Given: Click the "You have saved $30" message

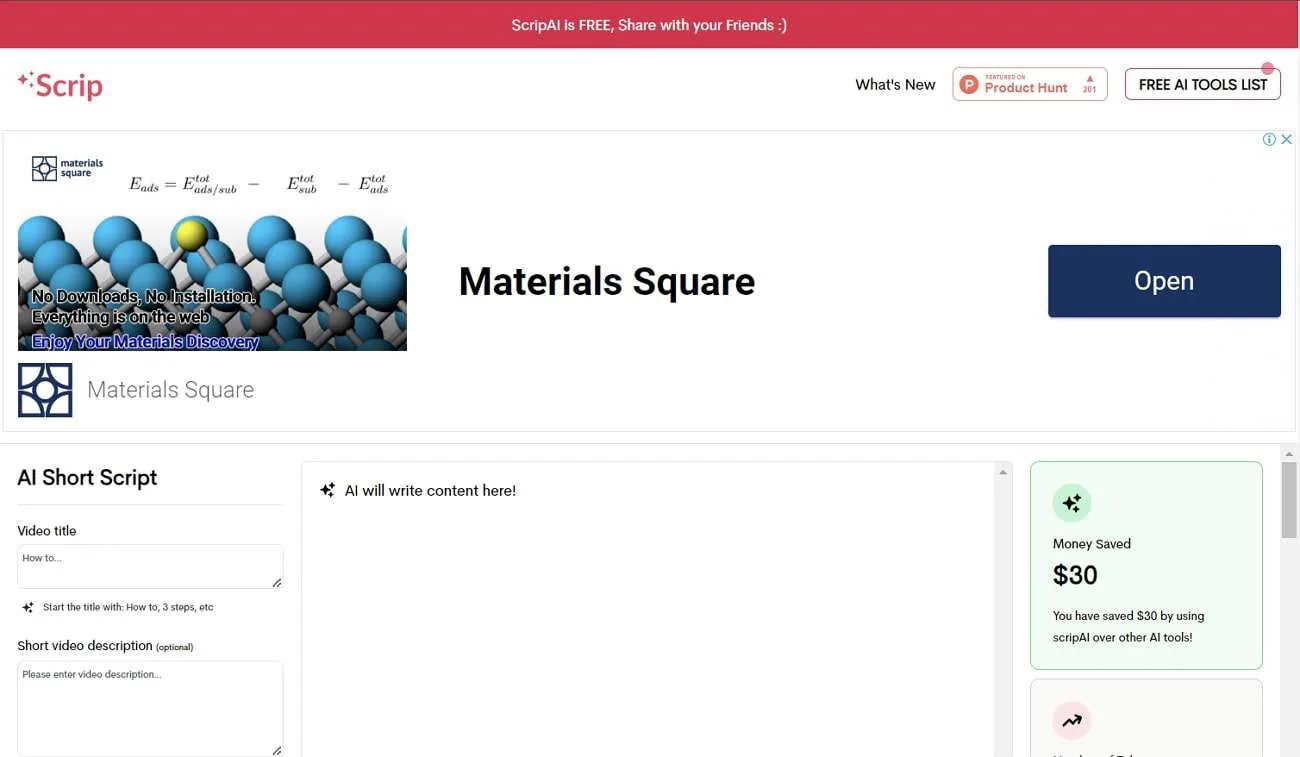Looking at the screenshot, I should [1128, 627].
